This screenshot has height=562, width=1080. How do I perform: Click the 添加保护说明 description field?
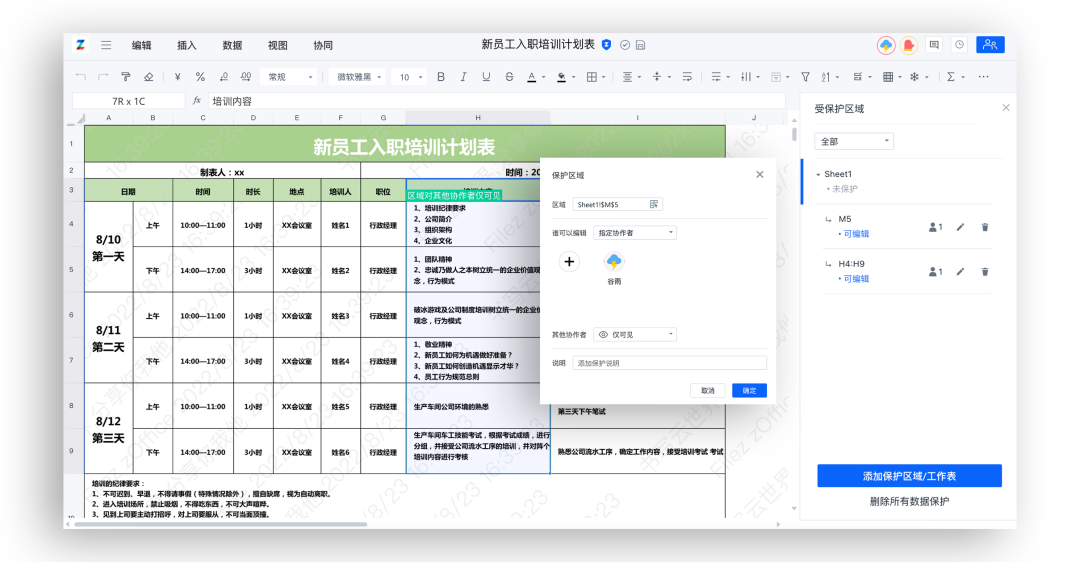click(669, 363)
